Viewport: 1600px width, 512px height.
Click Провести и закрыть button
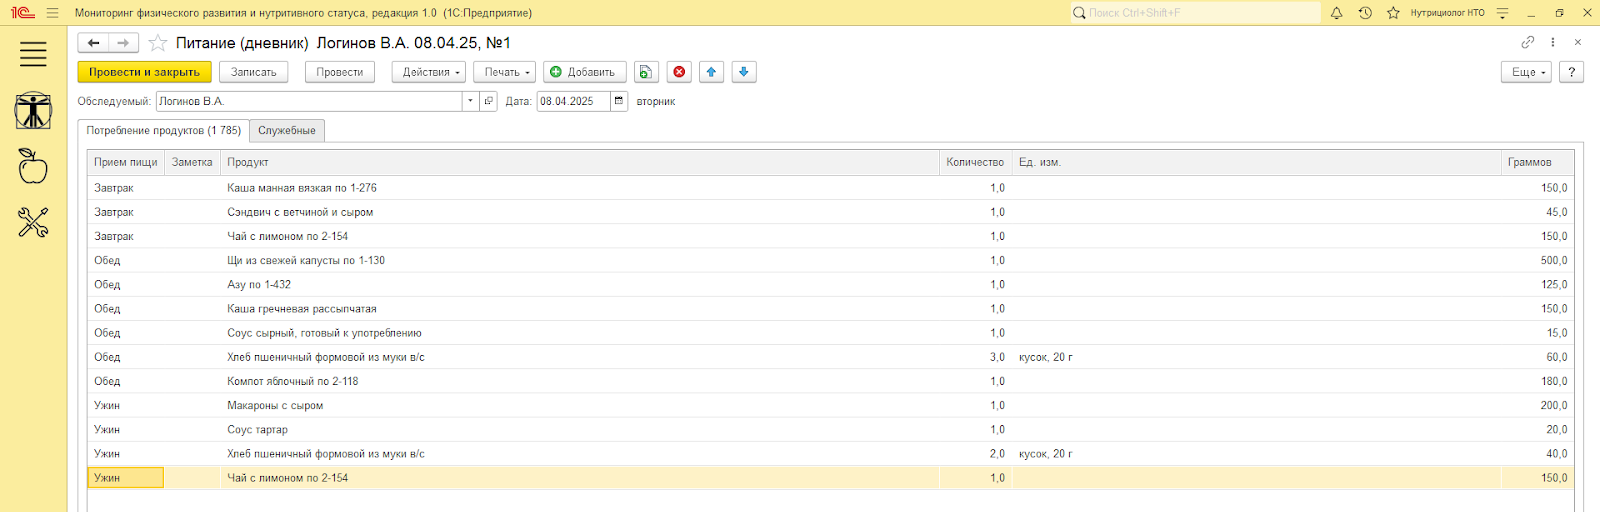click(x=144, y=72)
